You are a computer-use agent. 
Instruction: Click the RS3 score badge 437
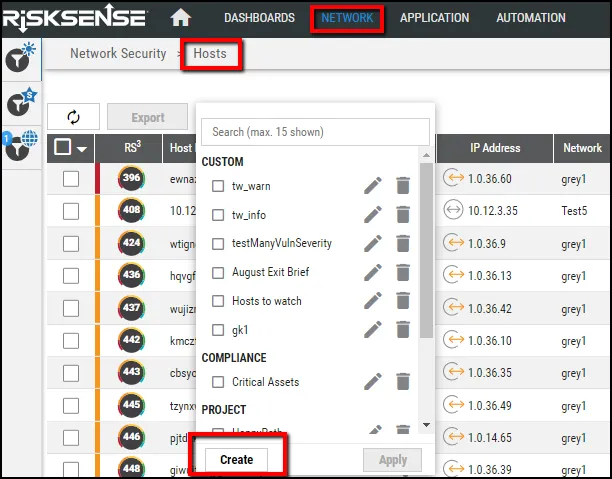[x=131, y=307]
